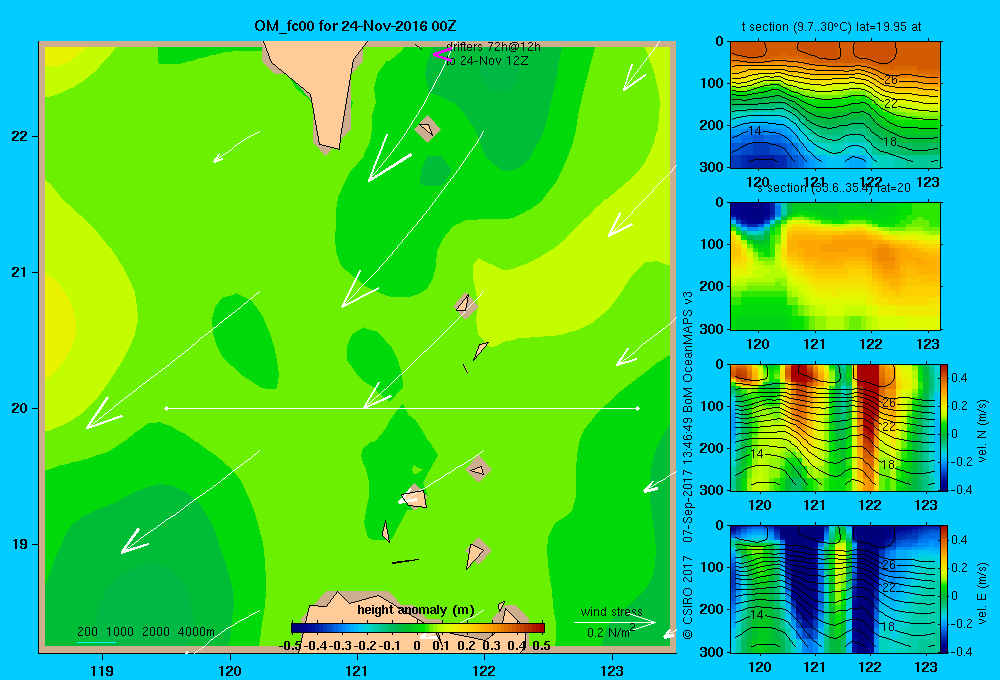Click the 0.4 tick on vel. N scale
The image size is (1000, 680).
959,378
